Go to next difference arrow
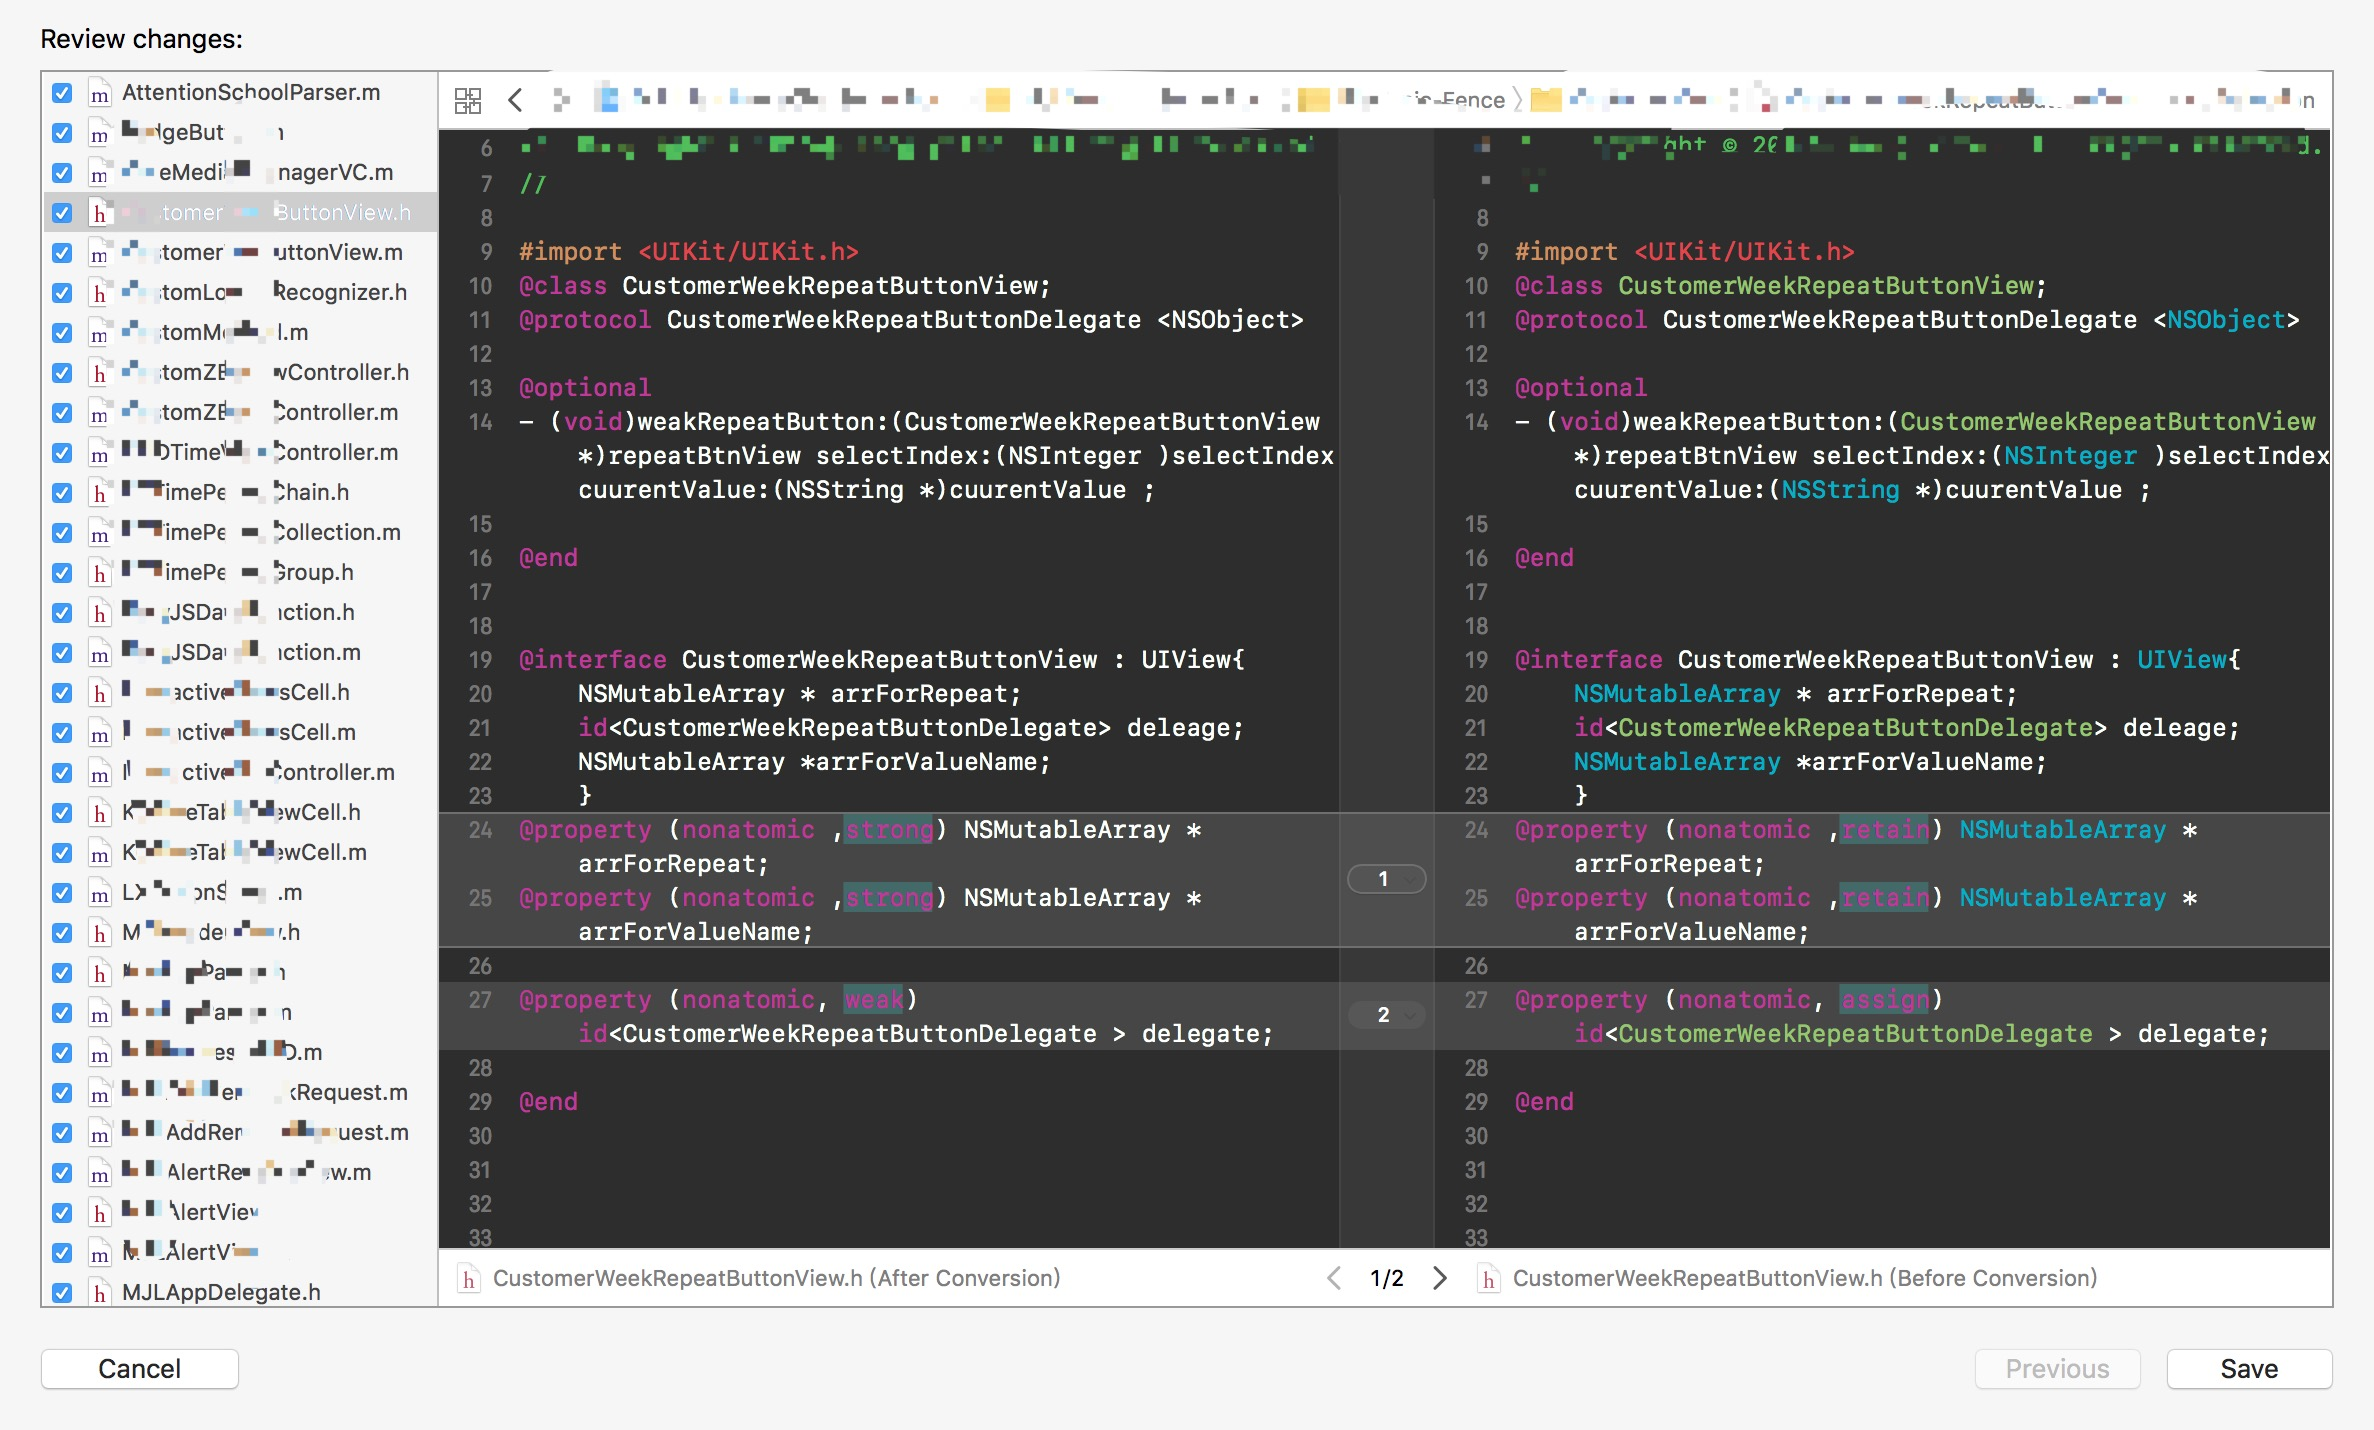This screenshot has width=2374, height=1430. point(1439,1278)
